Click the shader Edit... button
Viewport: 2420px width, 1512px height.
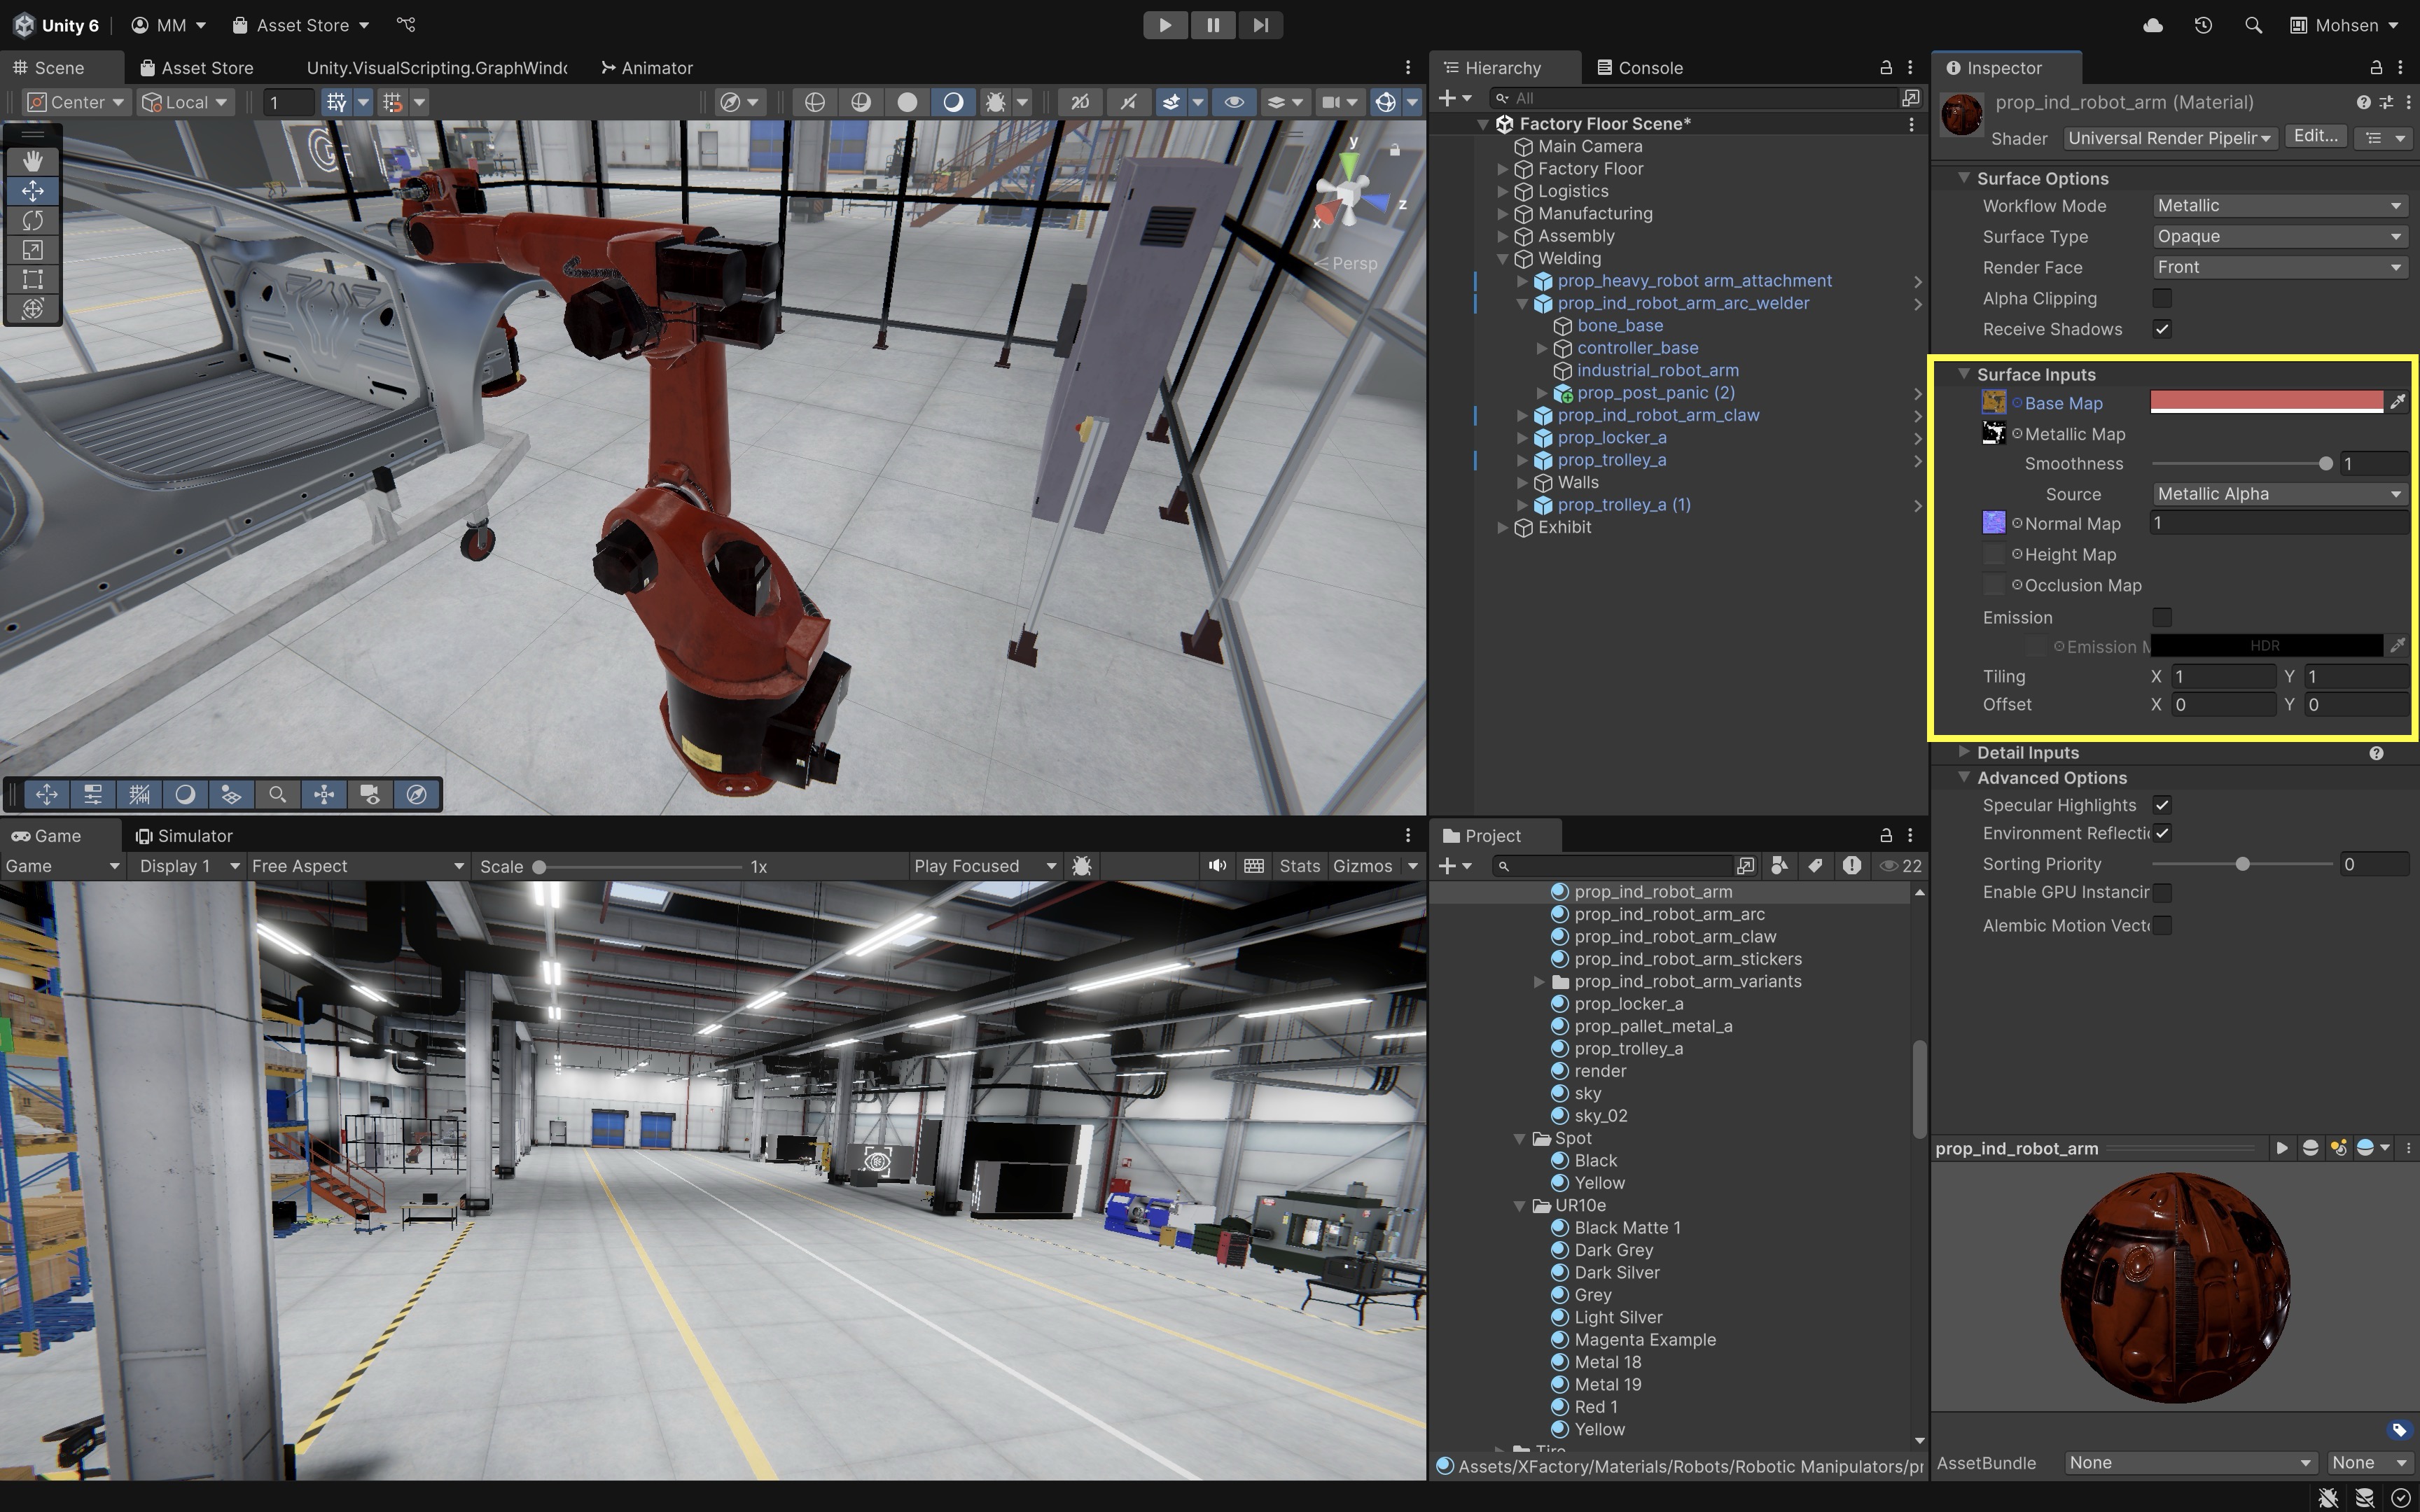tap(2315, 137)
